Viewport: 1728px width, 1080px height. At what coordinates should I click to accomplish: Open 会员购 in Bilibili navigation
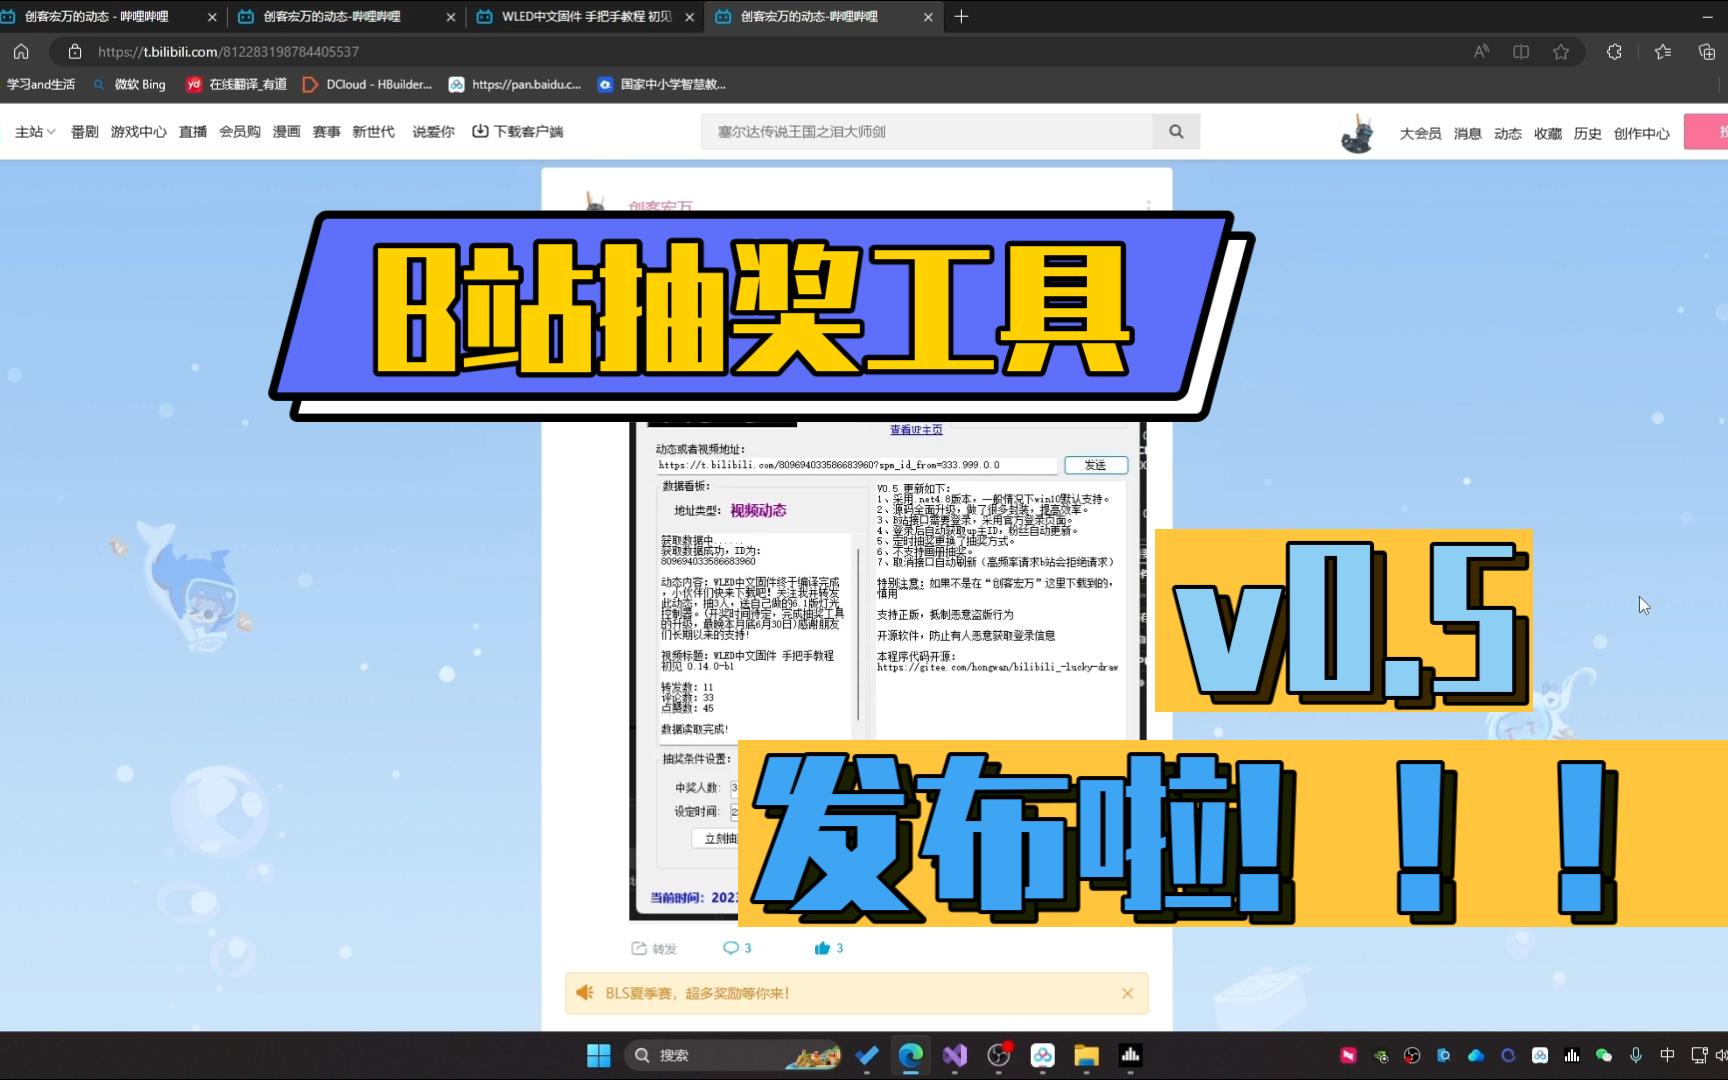(240, 132)
